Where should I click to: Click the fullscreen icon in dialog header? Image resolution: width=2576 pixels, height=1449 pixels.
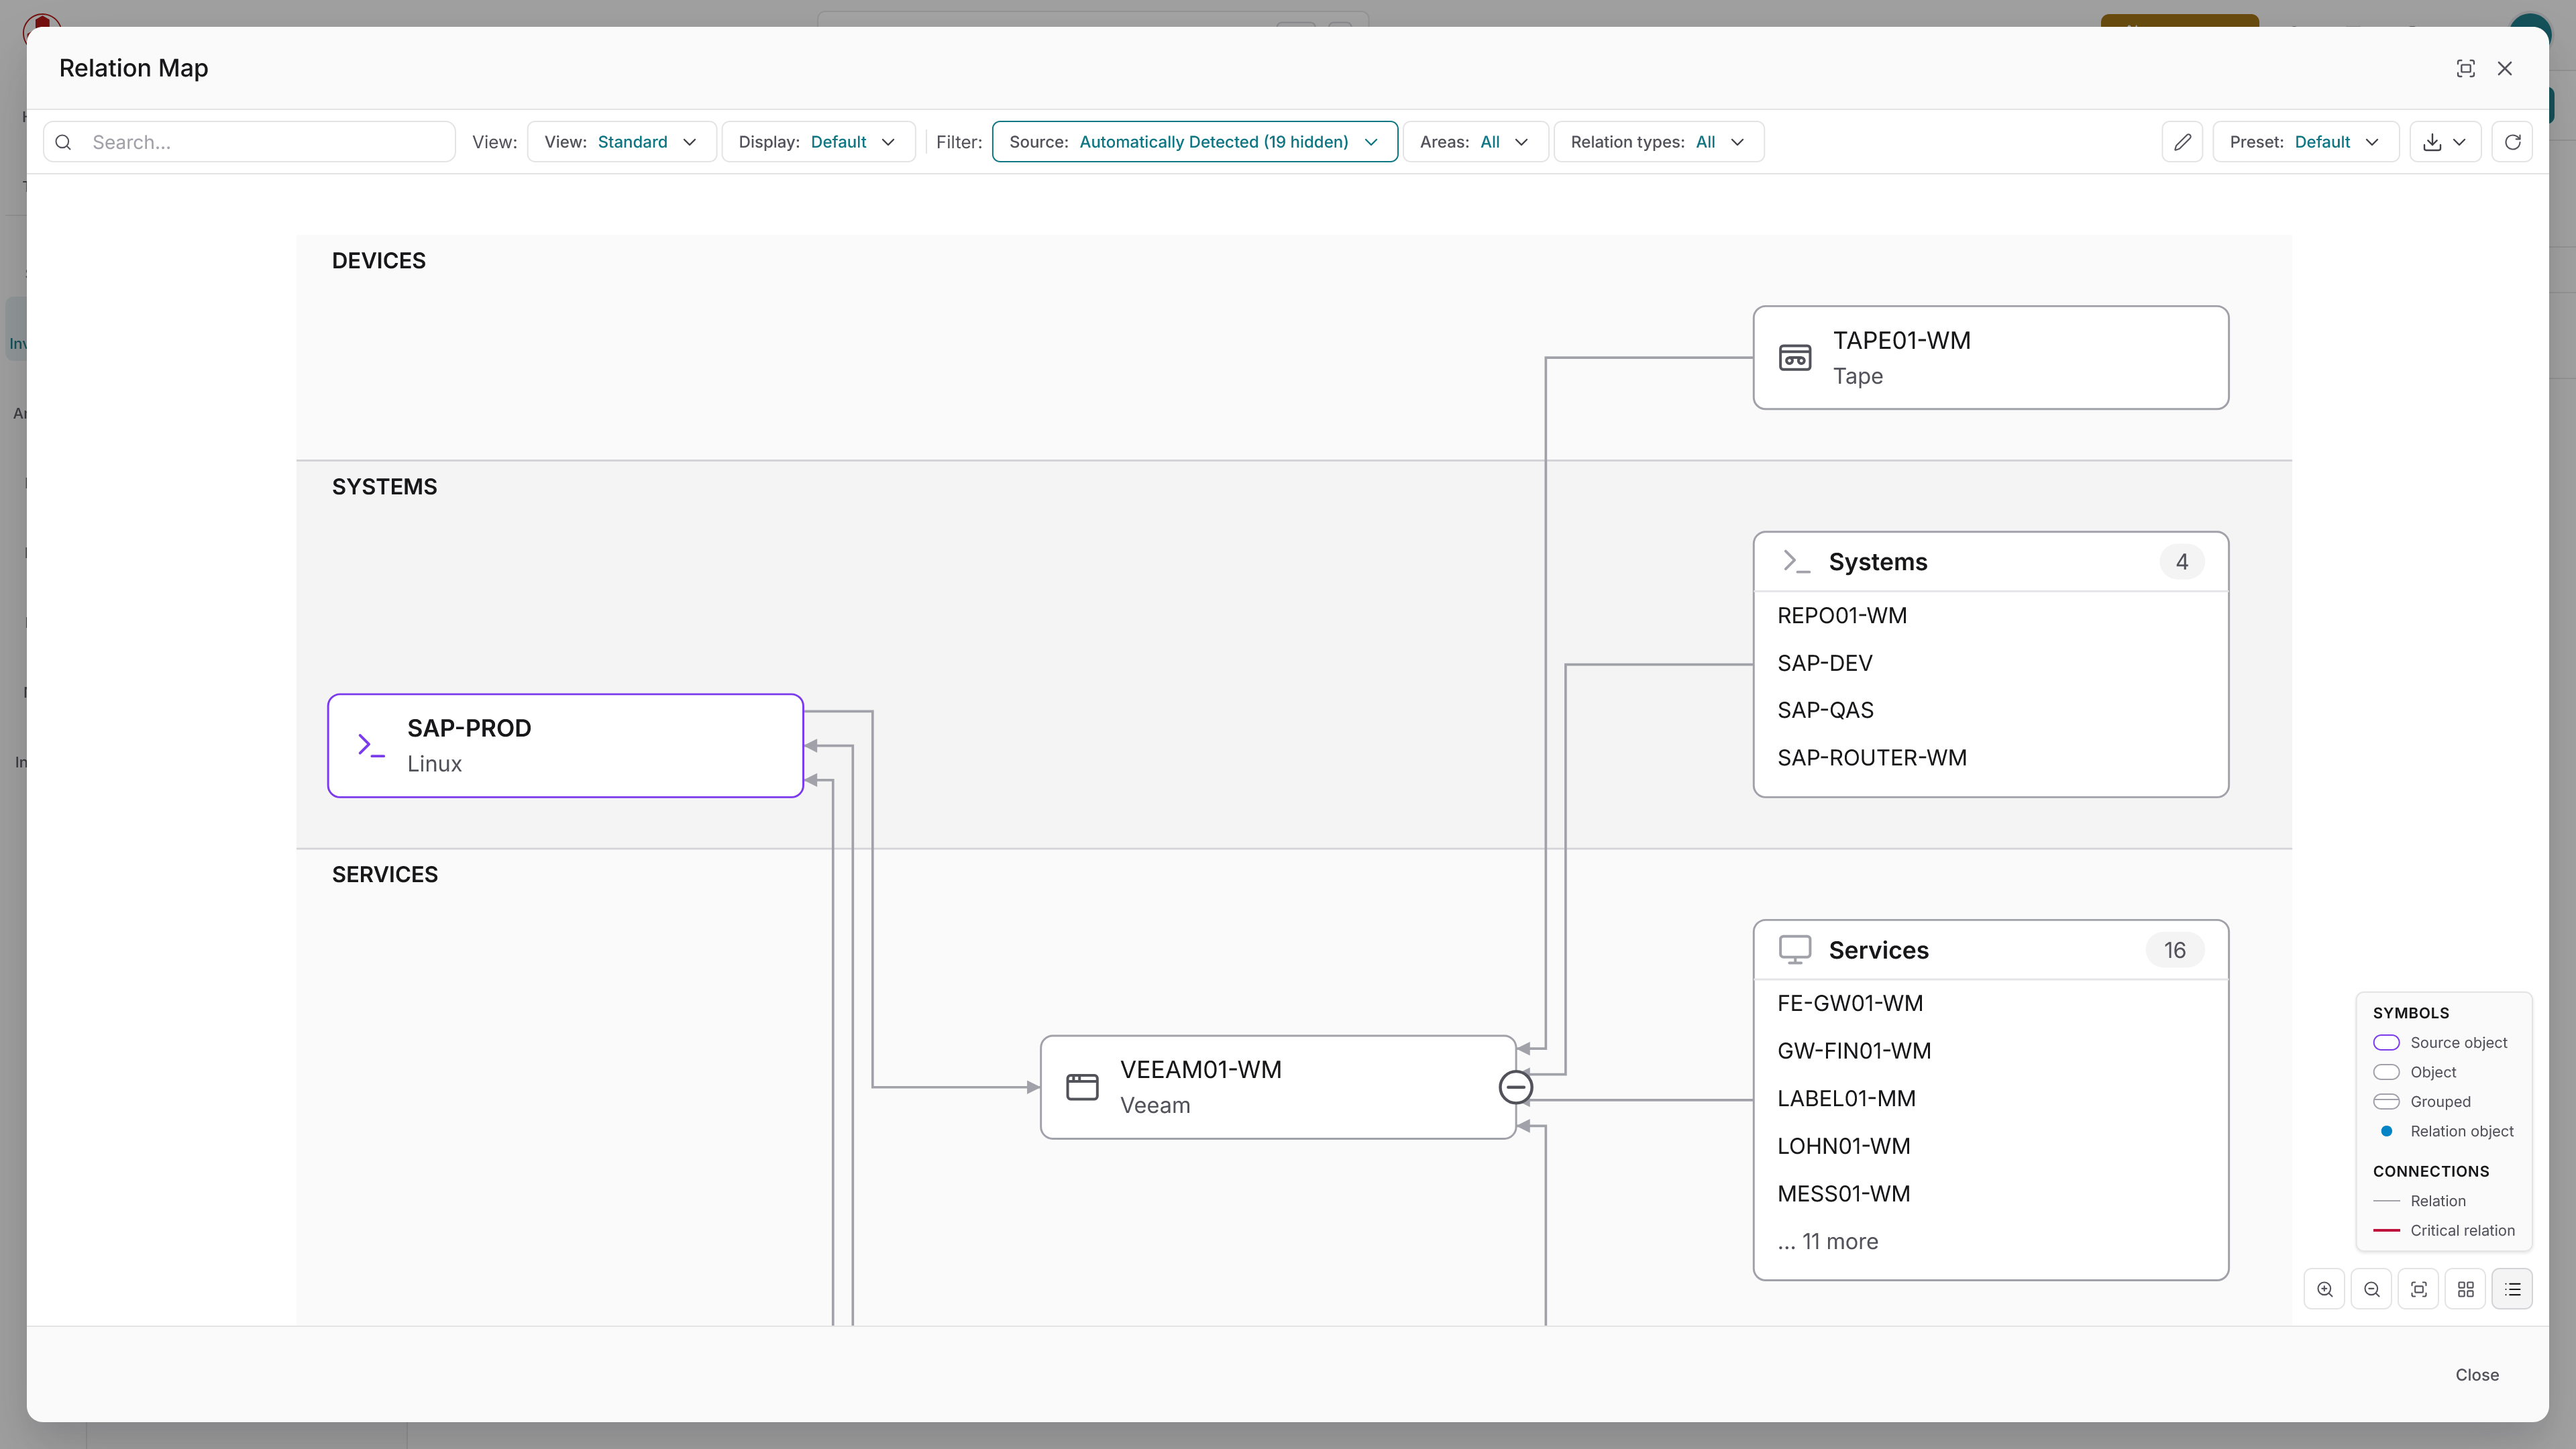2465,68
